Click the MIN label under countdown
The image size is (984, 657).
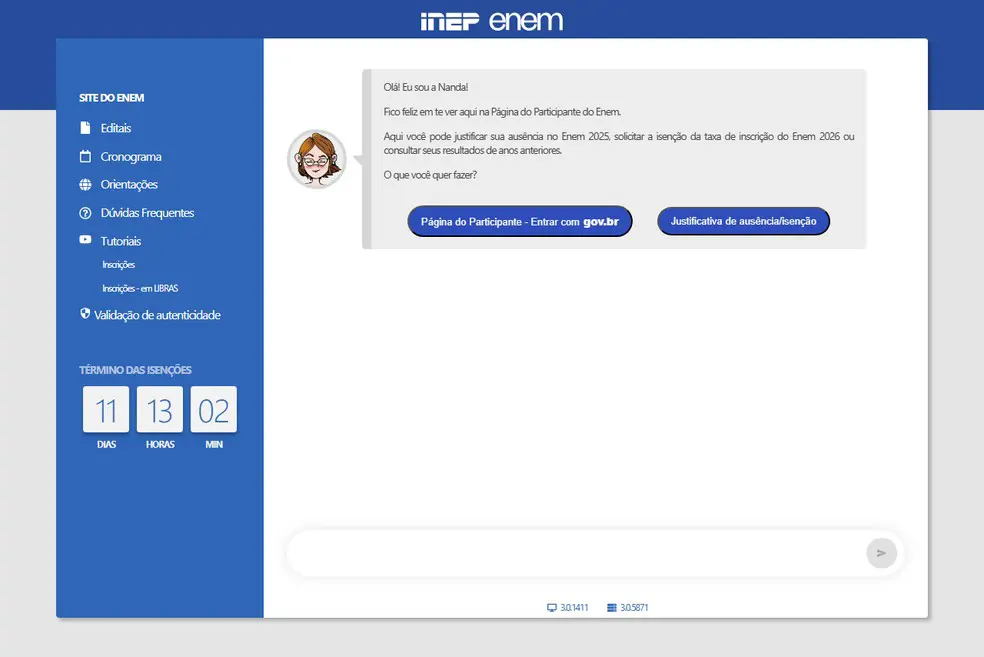tap(214, 444)
